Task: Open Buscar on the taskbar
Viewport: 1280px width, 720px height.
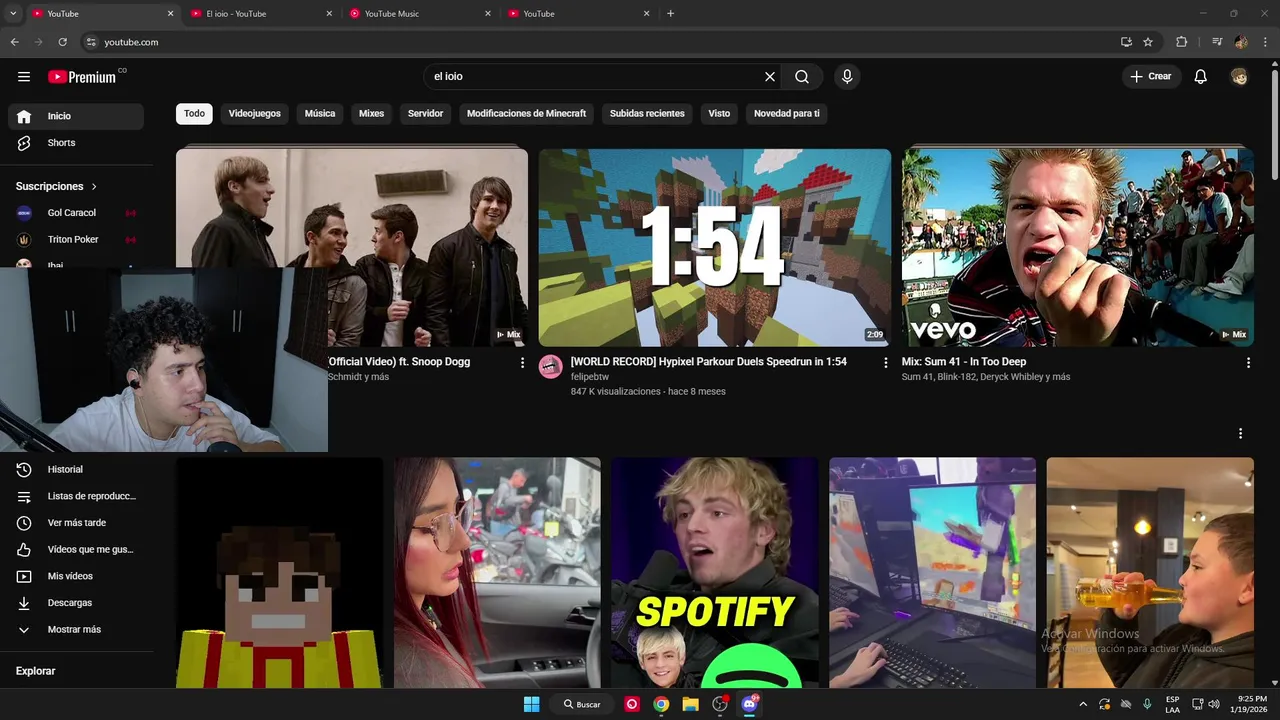Action: 582,704
